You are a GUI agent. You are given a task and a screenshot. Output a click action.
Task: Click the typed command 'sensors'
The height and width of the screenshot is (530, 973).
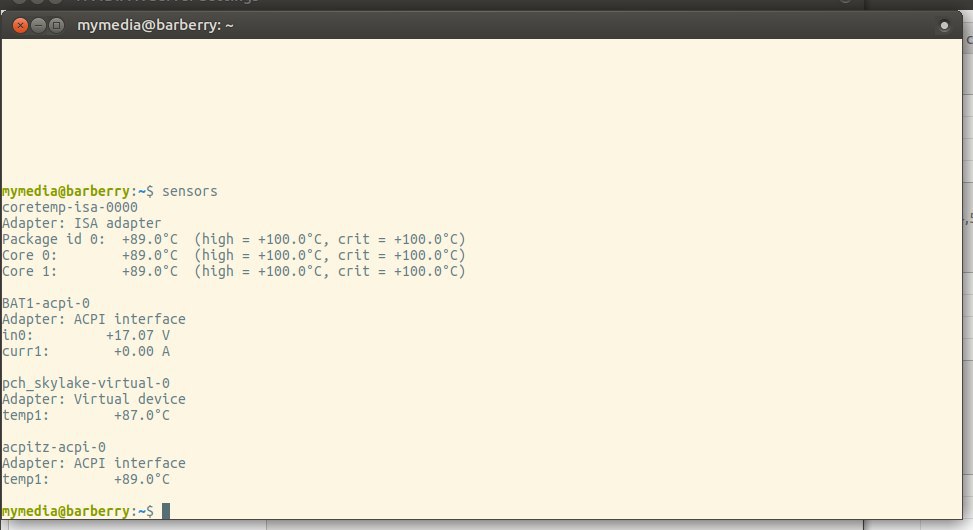point(190,191)
